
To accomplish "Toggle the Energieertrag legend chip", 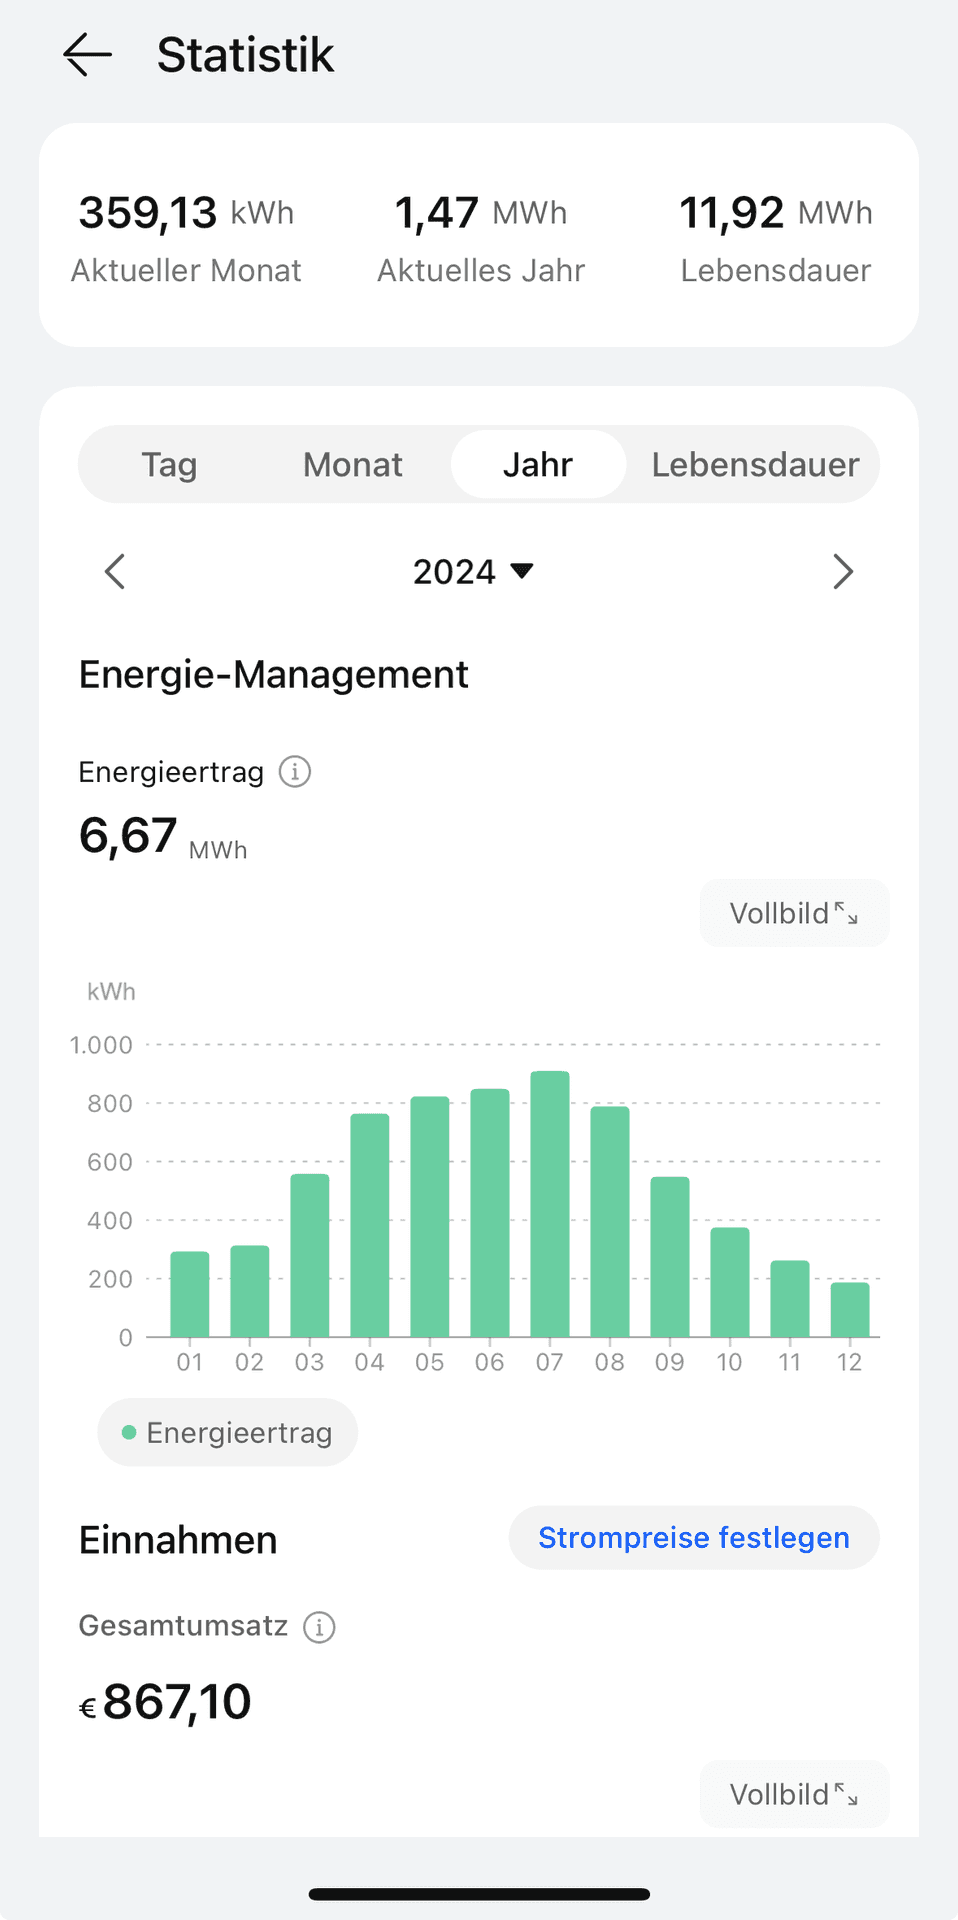I will [227, 1433].
